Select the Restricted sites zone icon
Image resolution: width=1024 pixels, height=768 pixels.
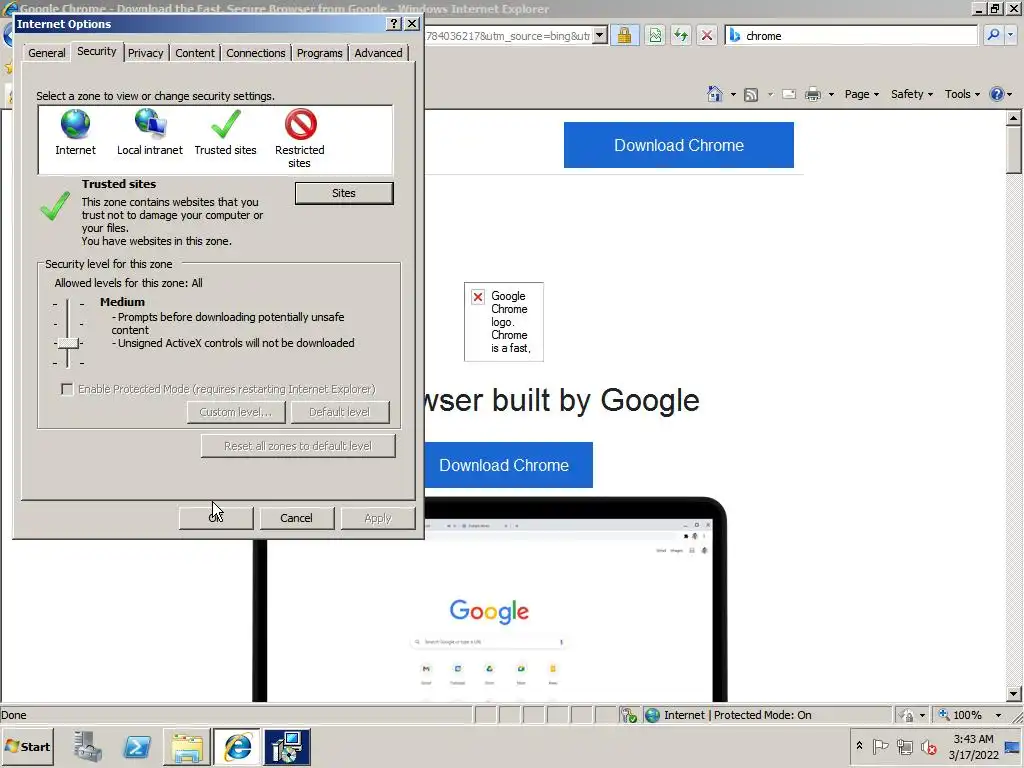pyautogui.click(x=300, y=124)
